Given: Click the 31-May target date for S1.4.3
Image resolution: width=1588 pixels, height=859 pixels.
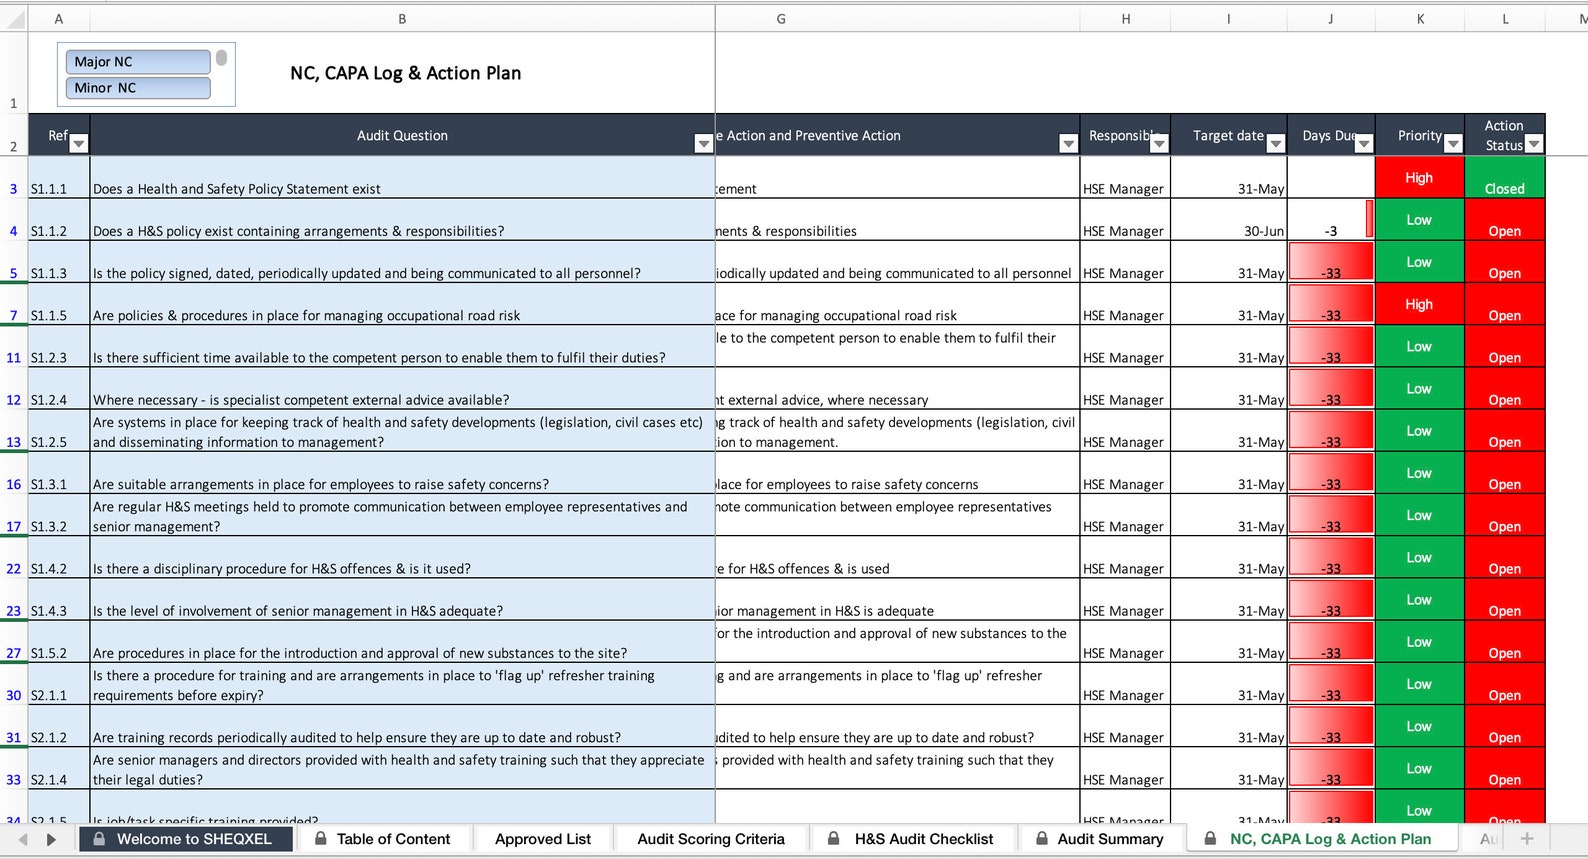Looking at the screenshot, I should (1229, 600).
